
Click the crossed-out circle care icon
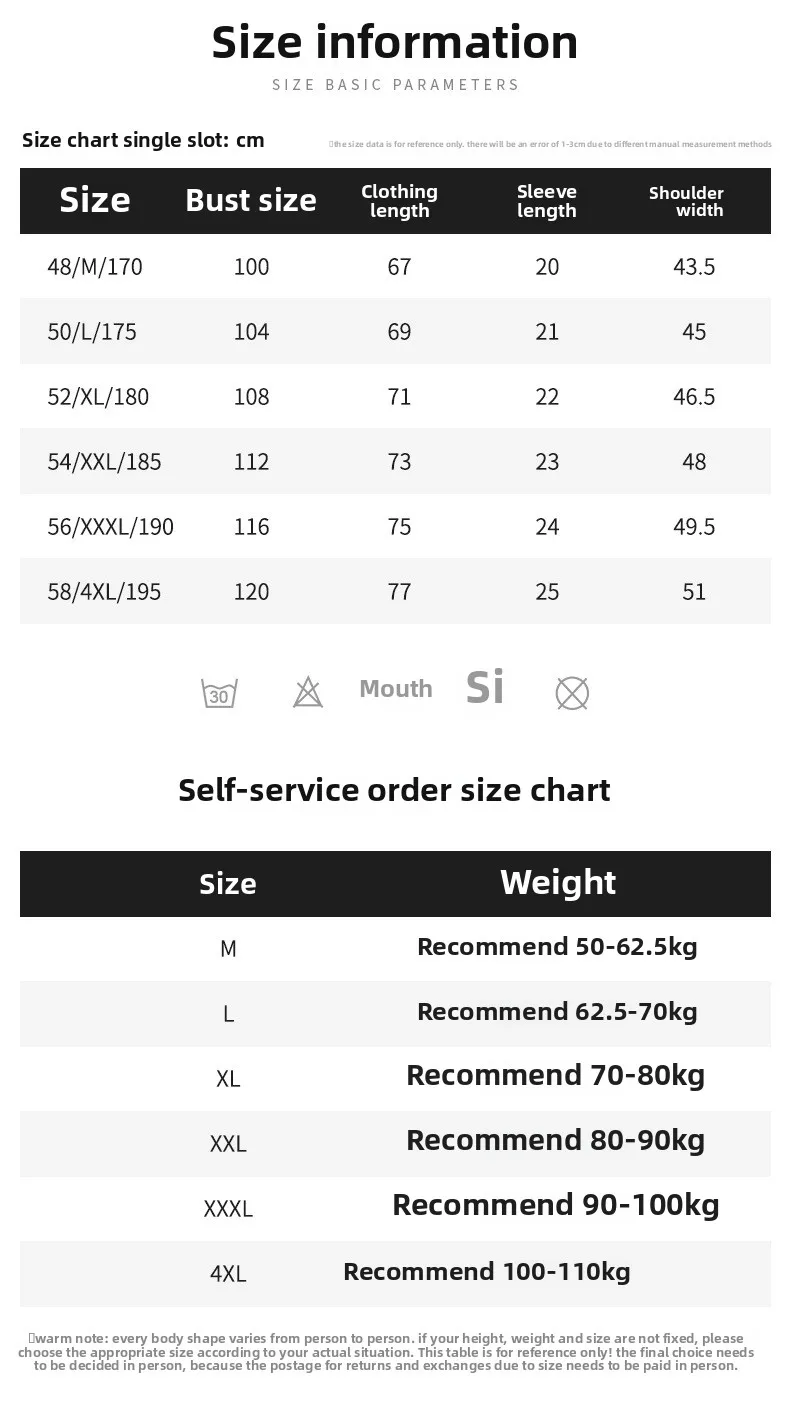tap(572, 692)
